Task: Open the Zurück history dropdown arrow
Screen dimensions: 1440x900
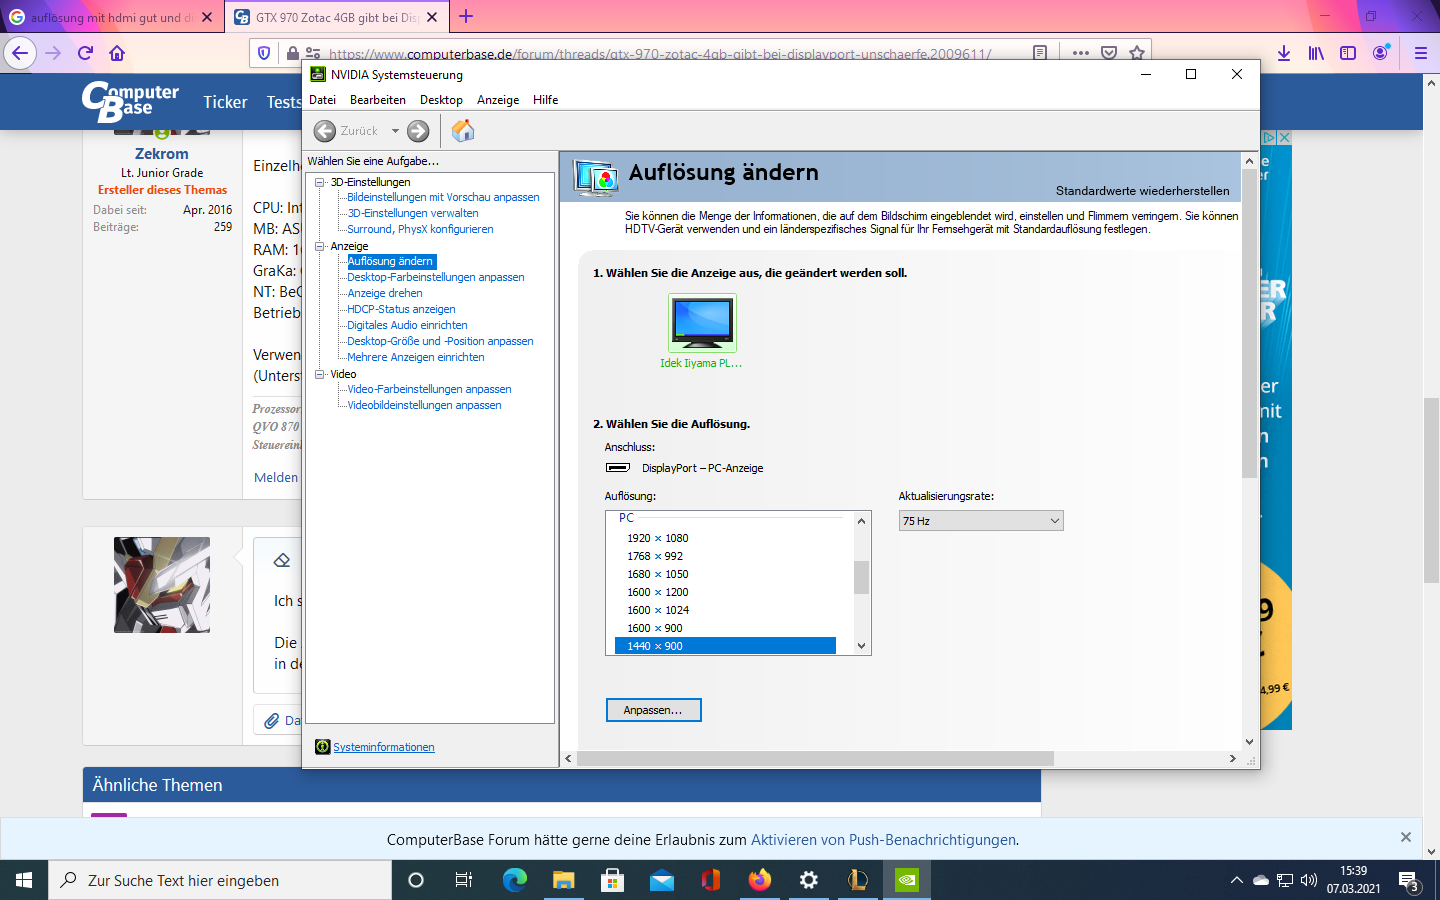Action: (x=395, y=131)
